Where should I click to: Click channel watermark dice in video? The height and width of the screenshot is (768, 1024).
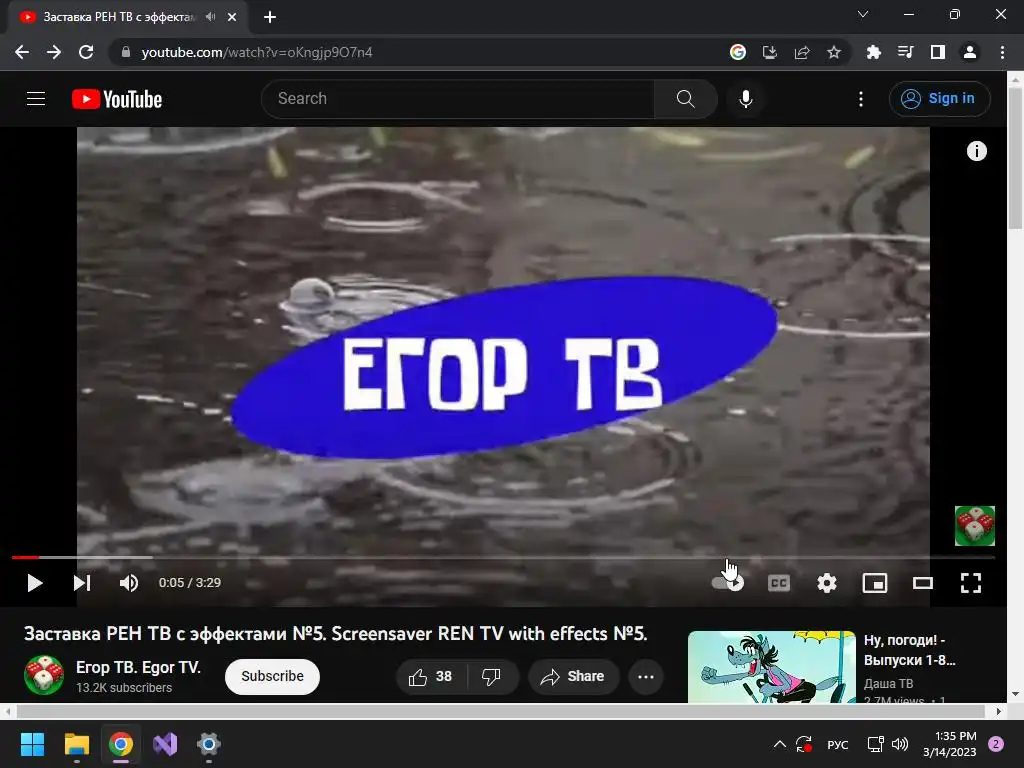(974, 526)
